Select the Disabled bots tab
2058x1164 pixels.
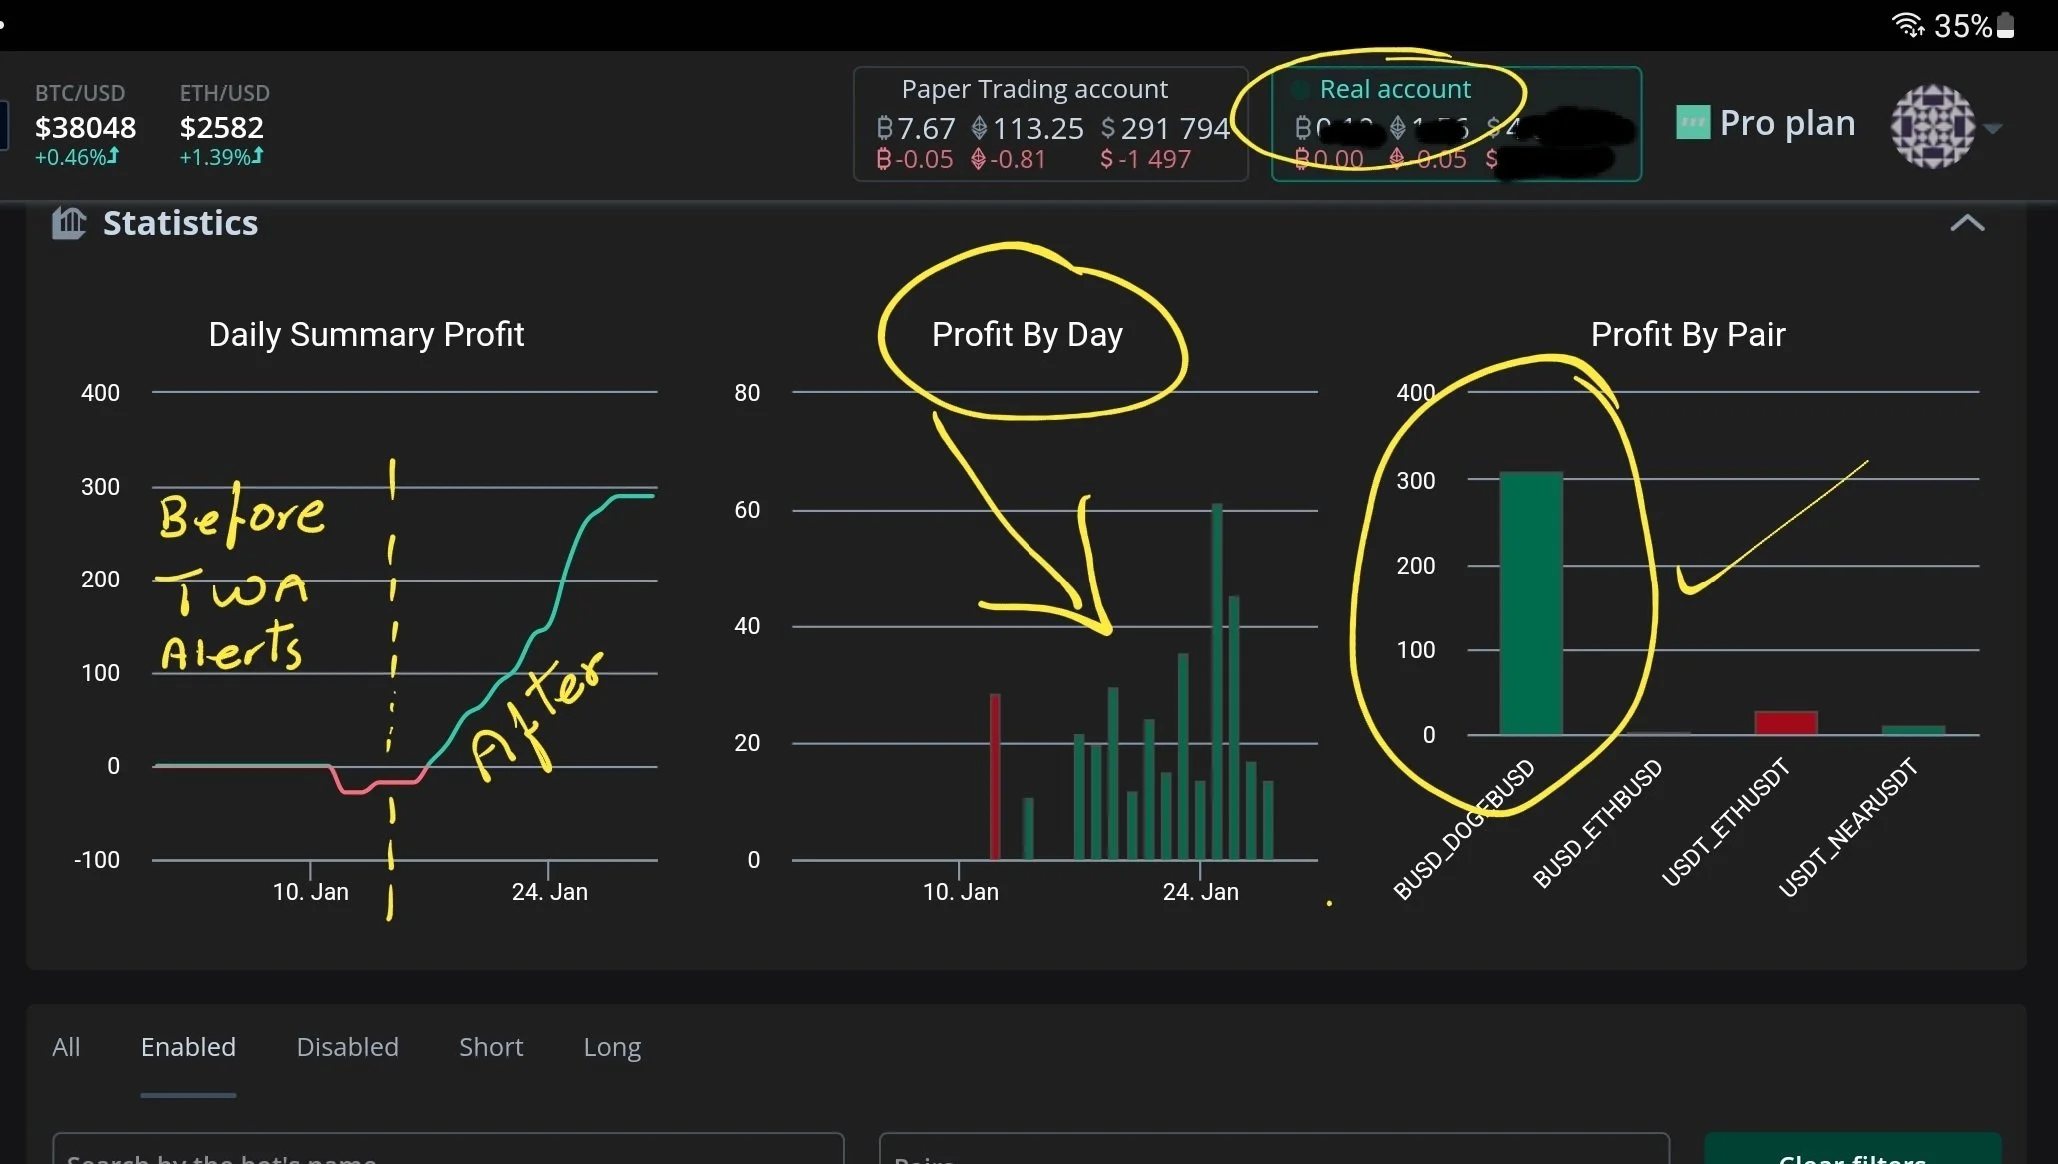coord(347,1047)
